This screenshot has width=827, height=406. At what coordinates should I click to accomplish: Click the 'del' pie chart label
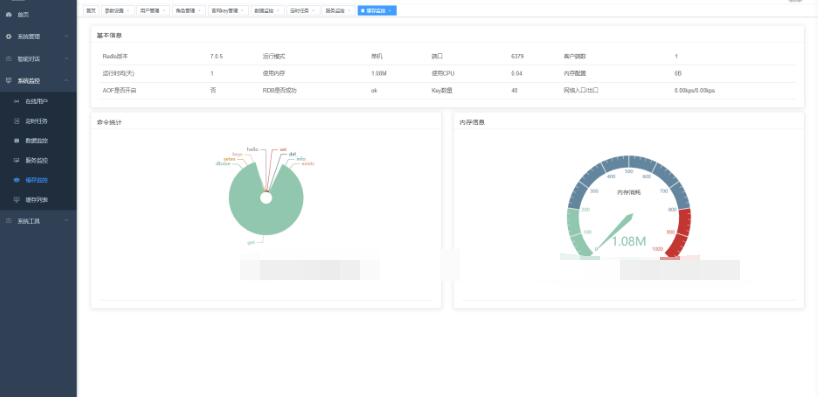[292, 154]
